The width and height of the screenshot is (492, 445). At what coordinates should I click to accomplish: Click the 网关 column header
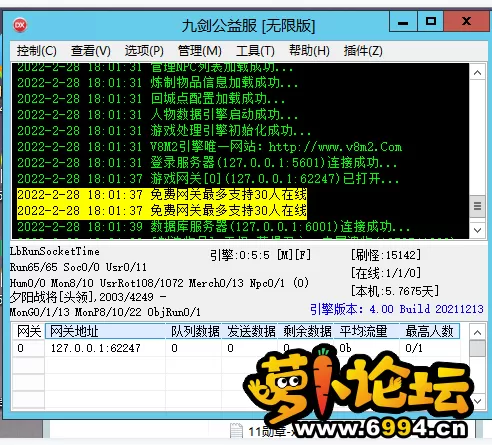coord(29,331)
